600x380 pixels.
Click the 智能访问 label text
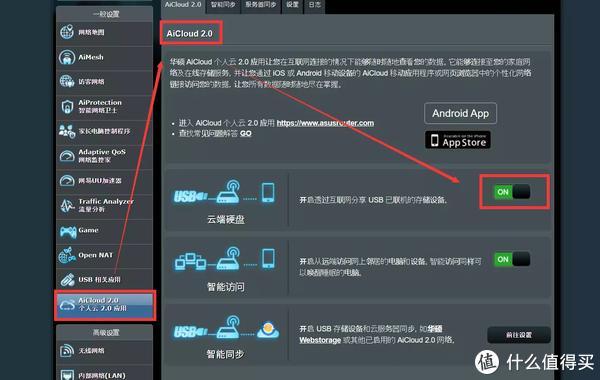(x=226, y=287)
